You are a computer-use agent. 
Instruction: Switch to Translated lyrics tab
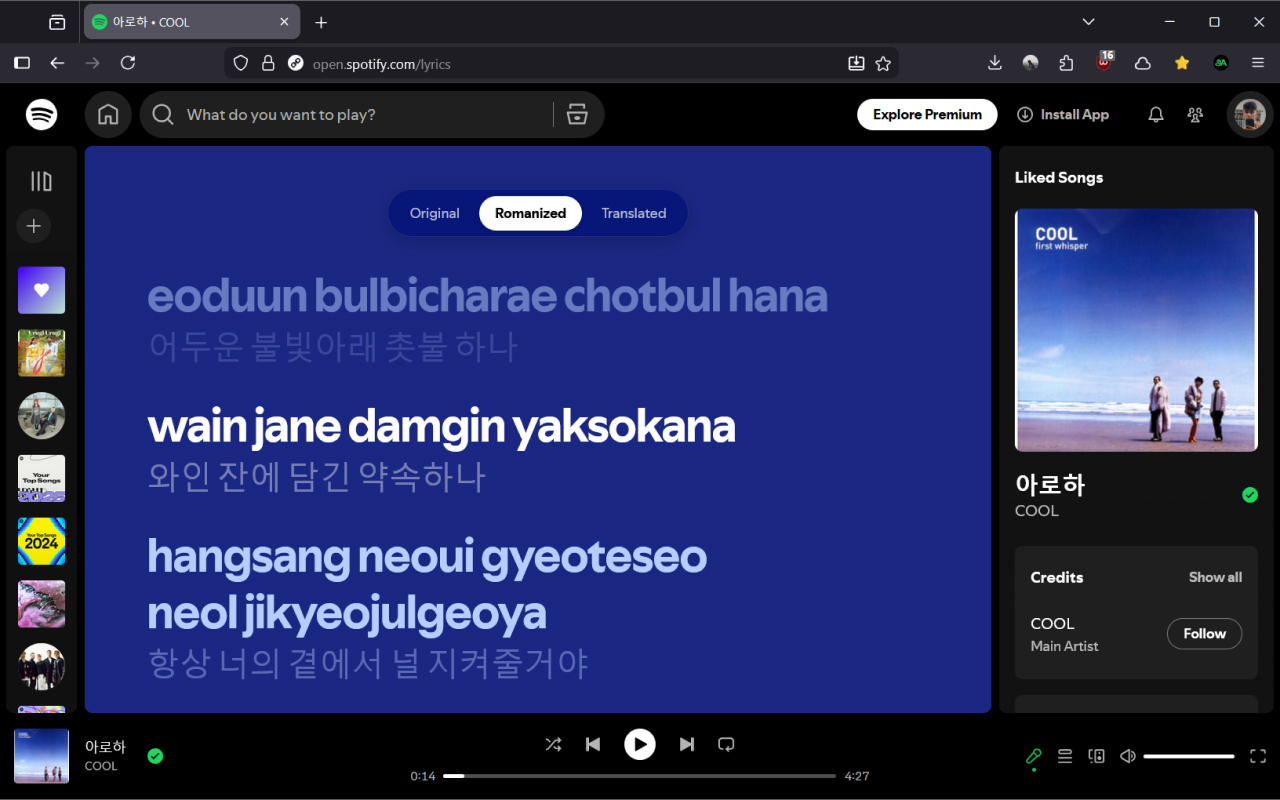point(634,213)
